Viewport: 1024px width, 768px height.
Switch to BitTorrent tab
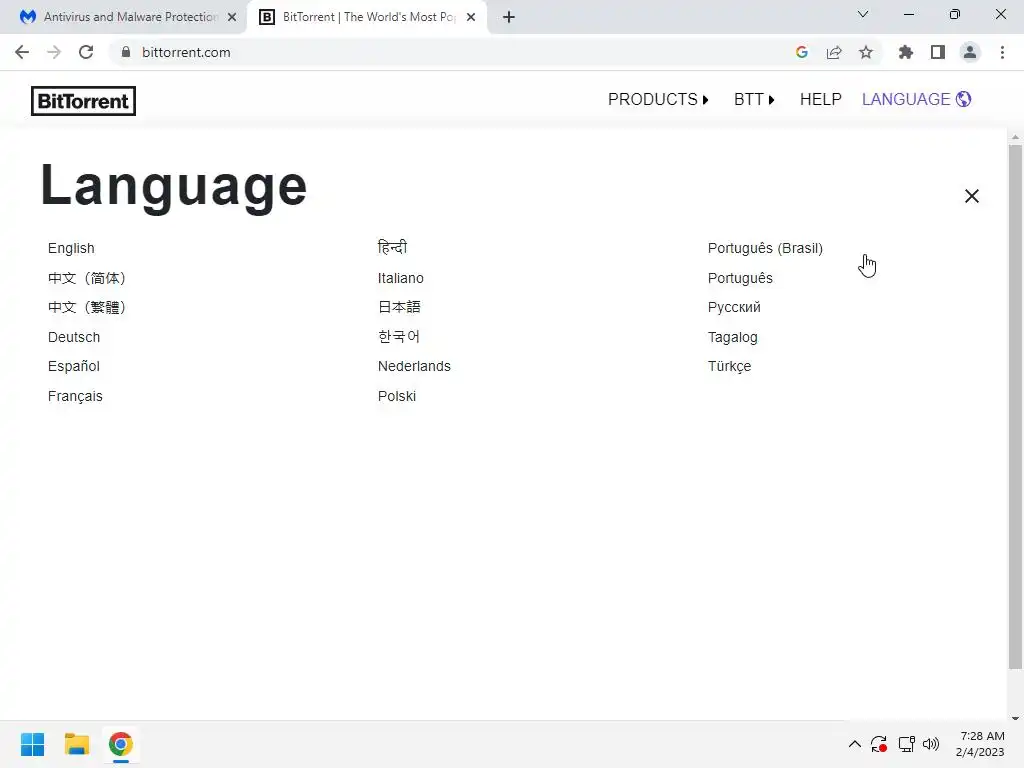[x=366, y=17]
